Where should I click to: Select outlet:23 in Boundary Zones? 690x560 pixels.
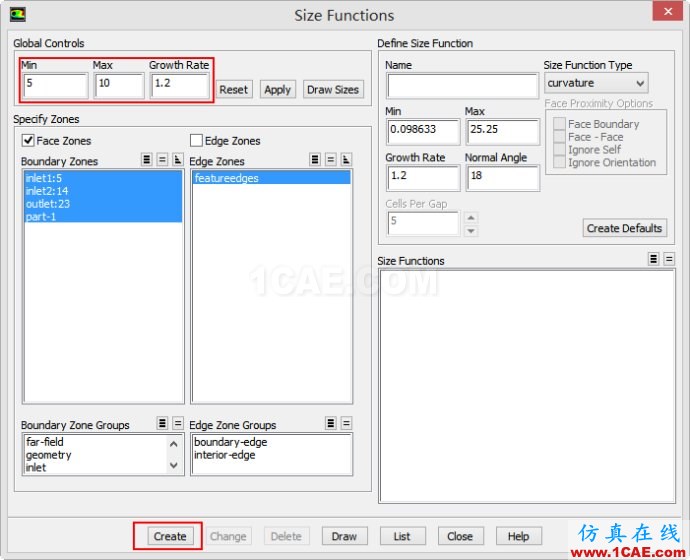103,204
